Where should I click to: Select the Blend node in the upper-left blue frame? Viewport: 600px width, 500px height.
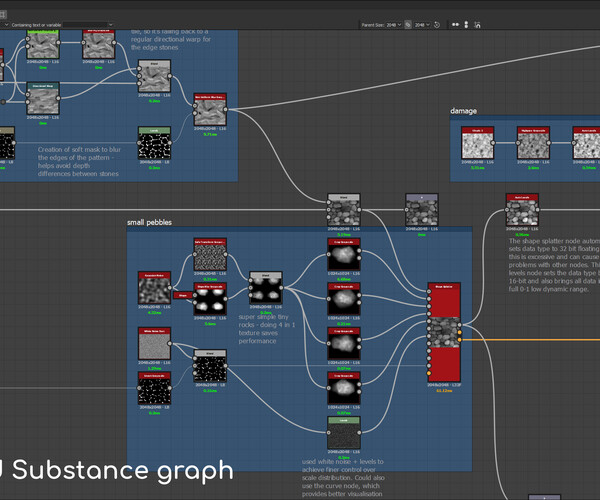pyautogui.click(x=155, y=76)
